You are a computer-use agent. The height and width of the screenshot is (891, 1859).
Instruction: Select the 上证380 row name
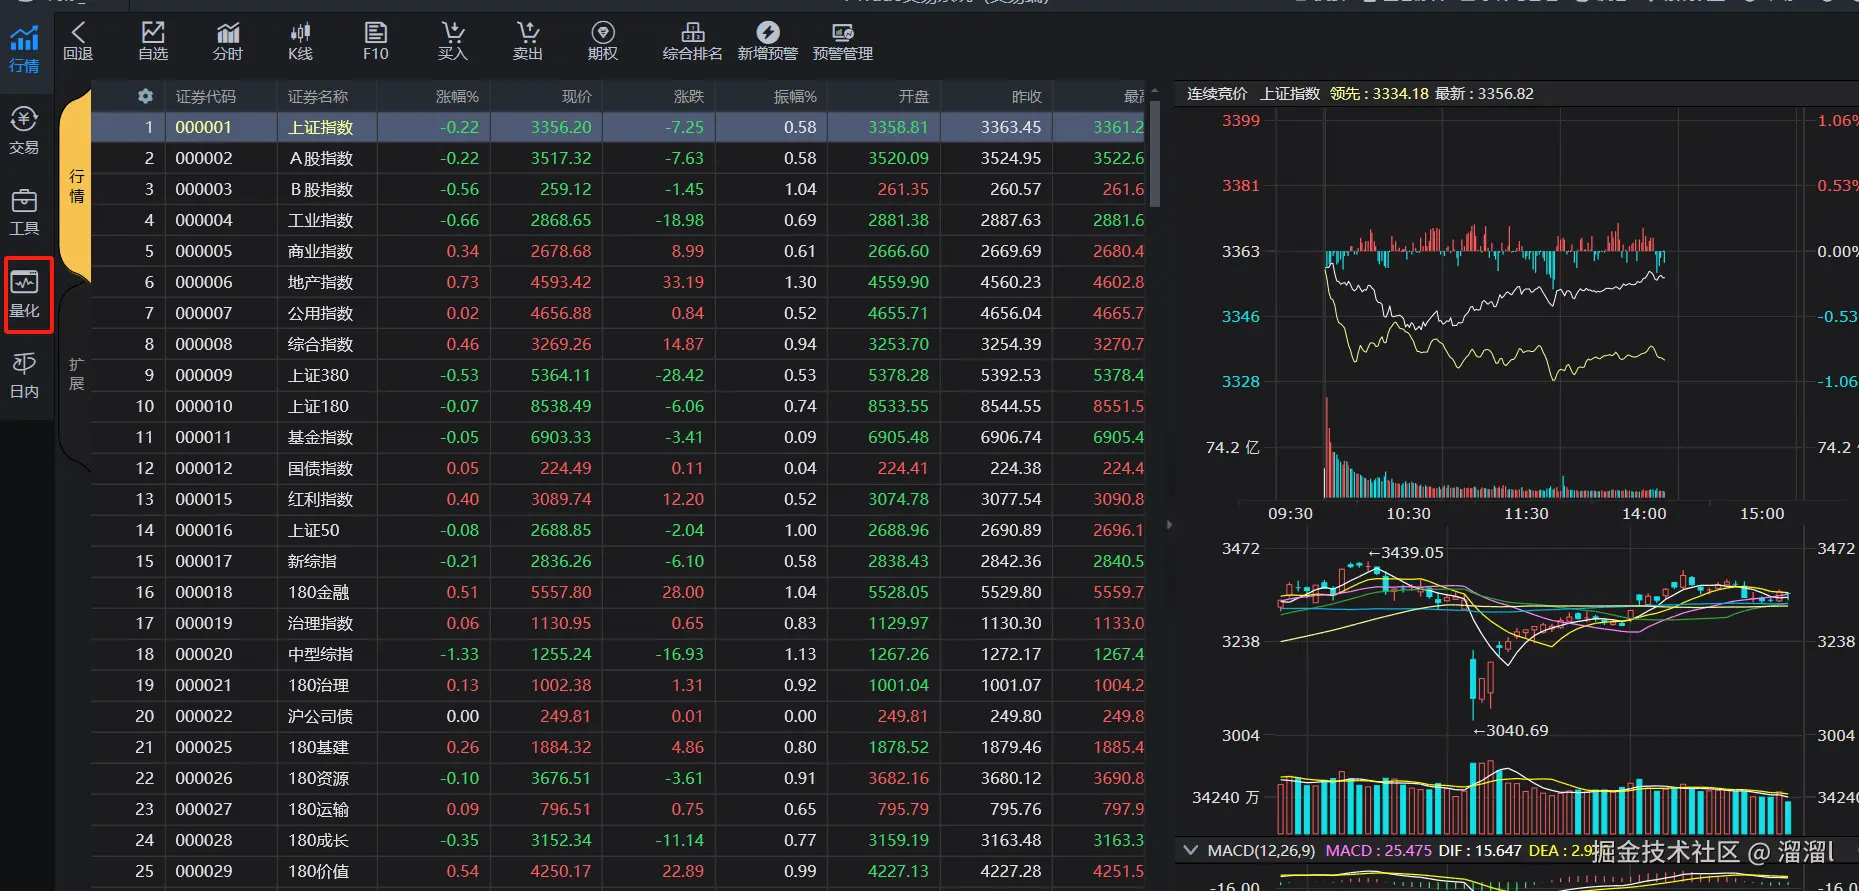point(318,375)
